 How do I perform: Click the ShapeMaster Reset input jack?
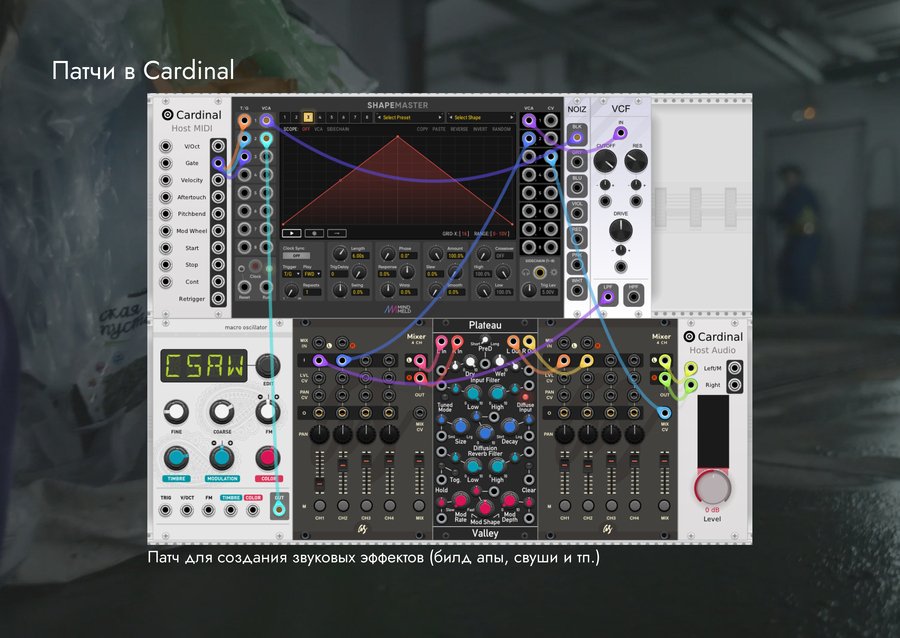245,286
